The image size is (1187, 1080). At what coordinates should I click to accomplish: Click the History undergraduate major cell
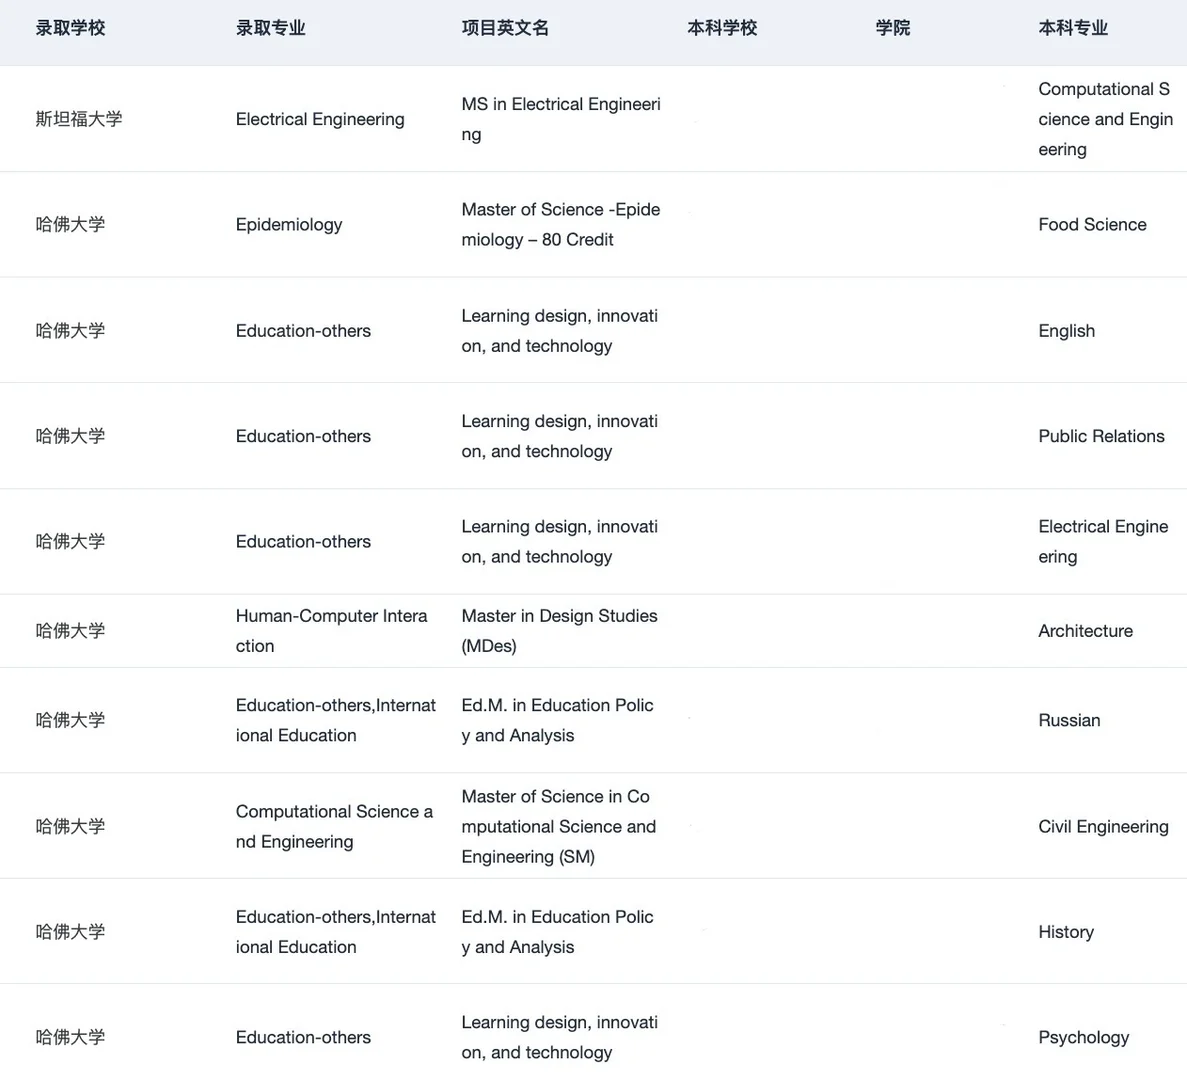pos(1066,932)
